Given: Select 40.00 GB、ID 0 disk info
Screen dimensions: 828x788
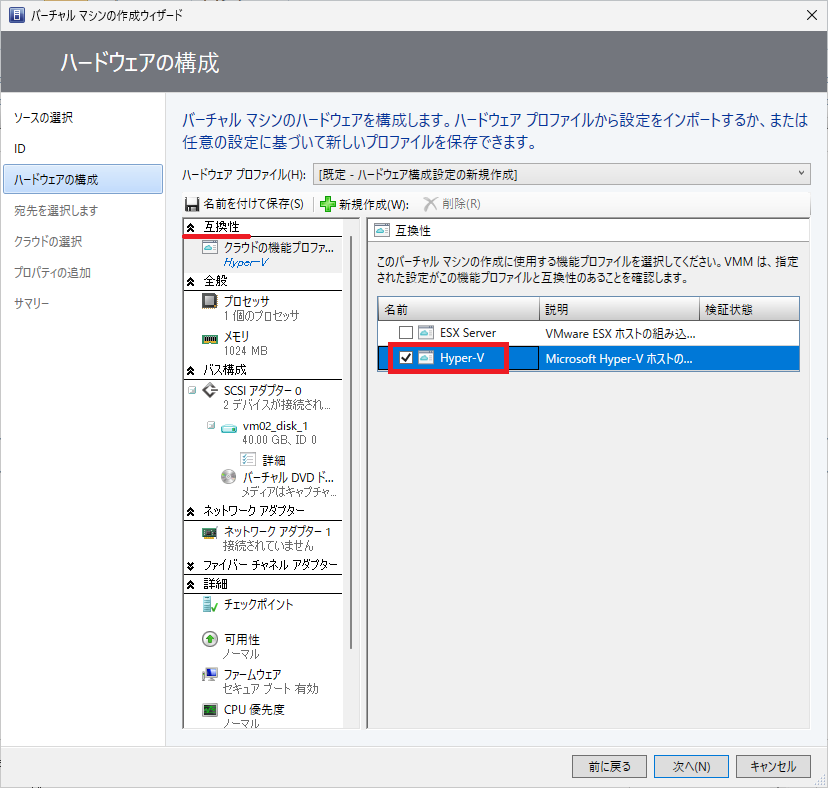Looking at the screenshot, I should click(279, 439).
